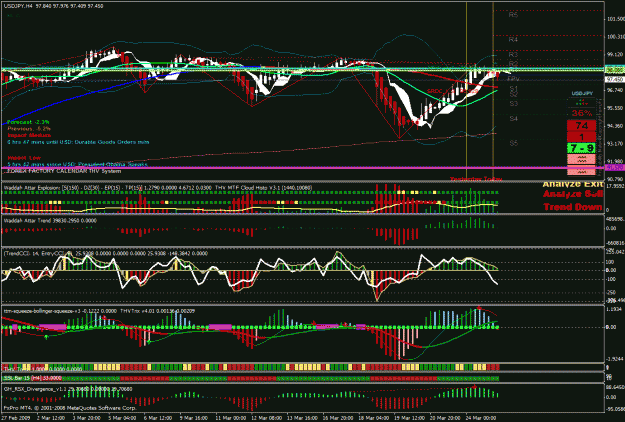Click the 93.170 price scale value

pos(615,143)
